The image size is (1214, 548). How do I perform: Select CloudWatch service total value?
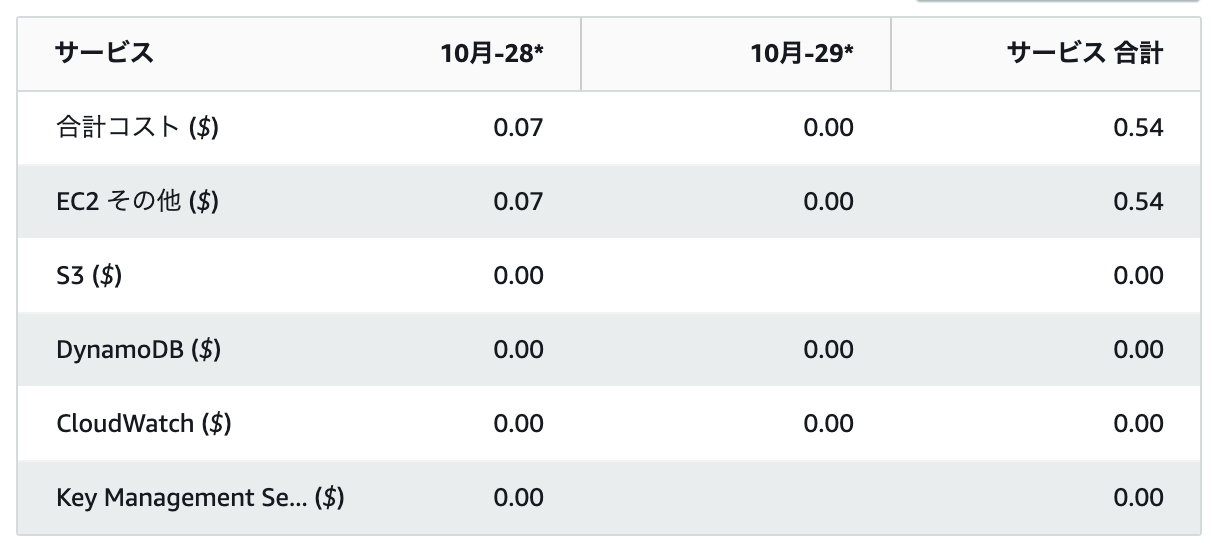(1138, 424)
